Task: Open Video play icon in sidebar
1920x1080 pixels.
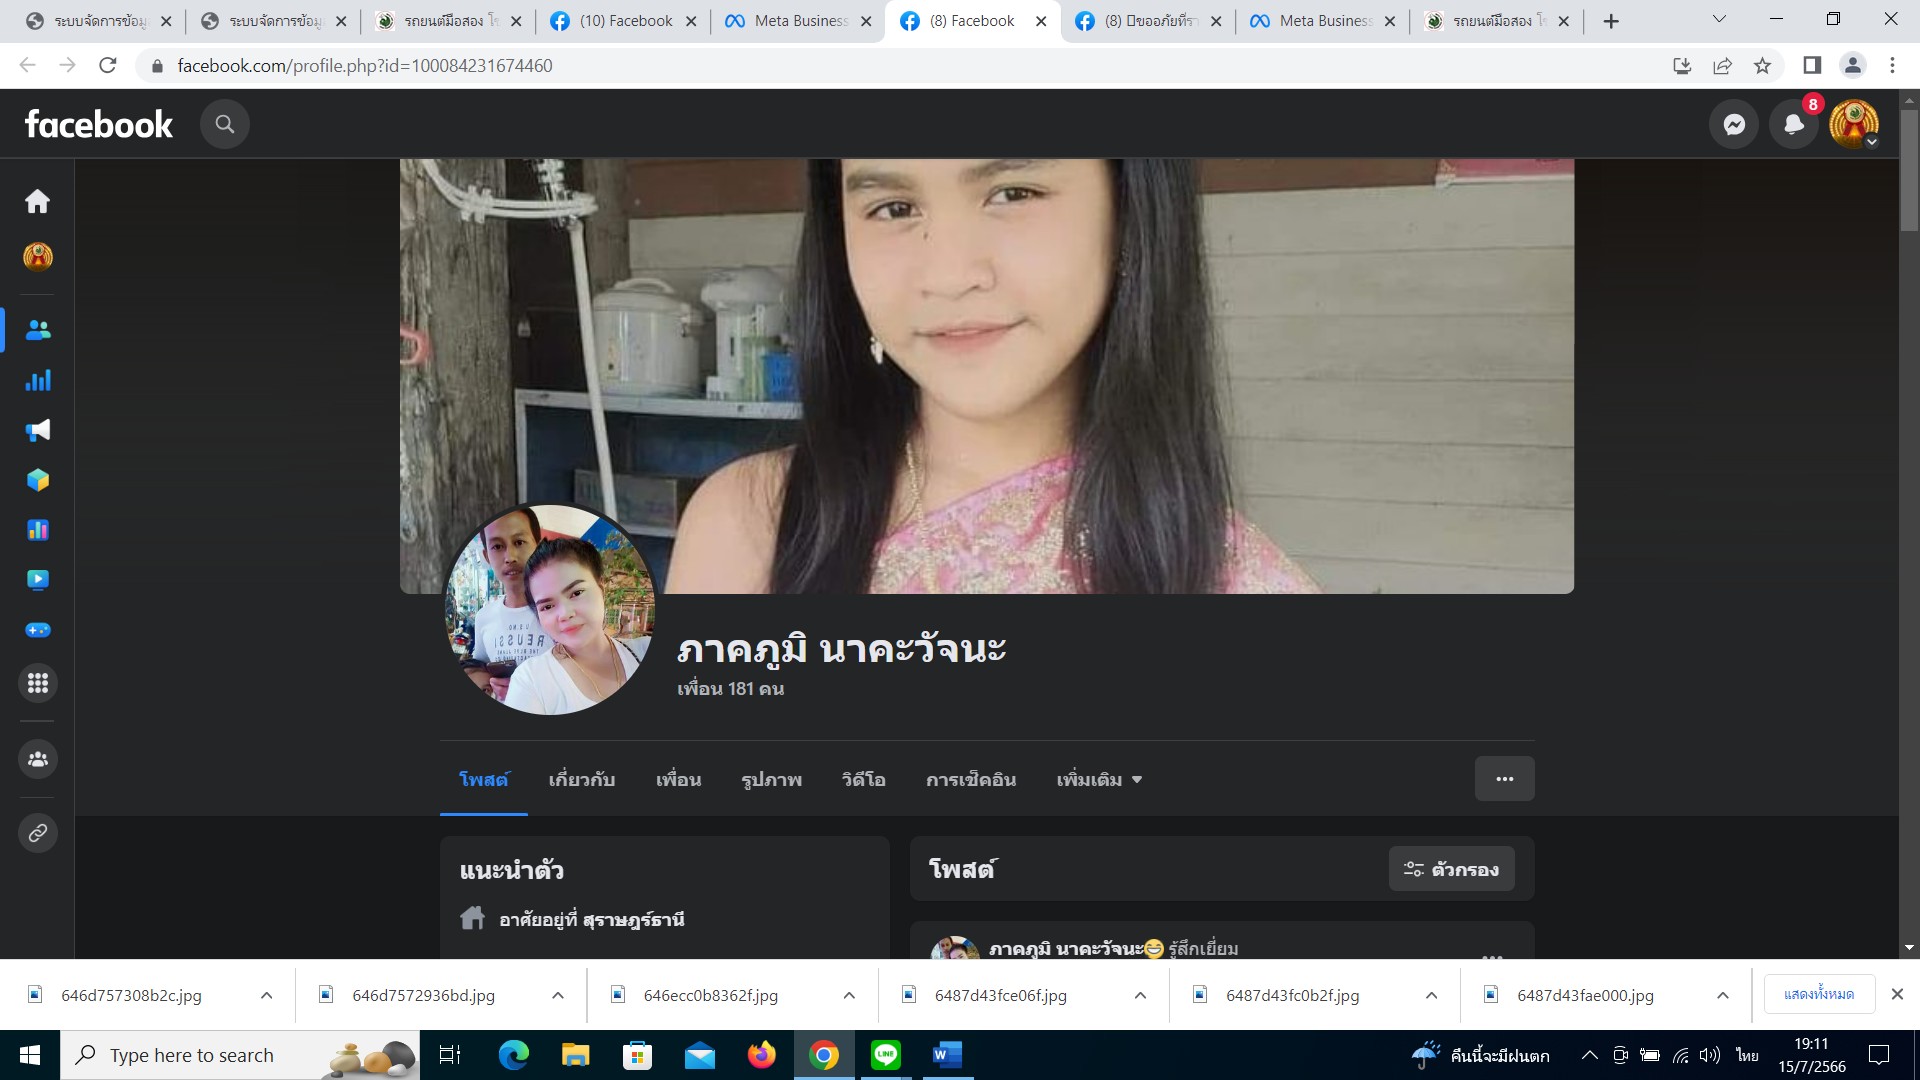Action: pos(38,580)
